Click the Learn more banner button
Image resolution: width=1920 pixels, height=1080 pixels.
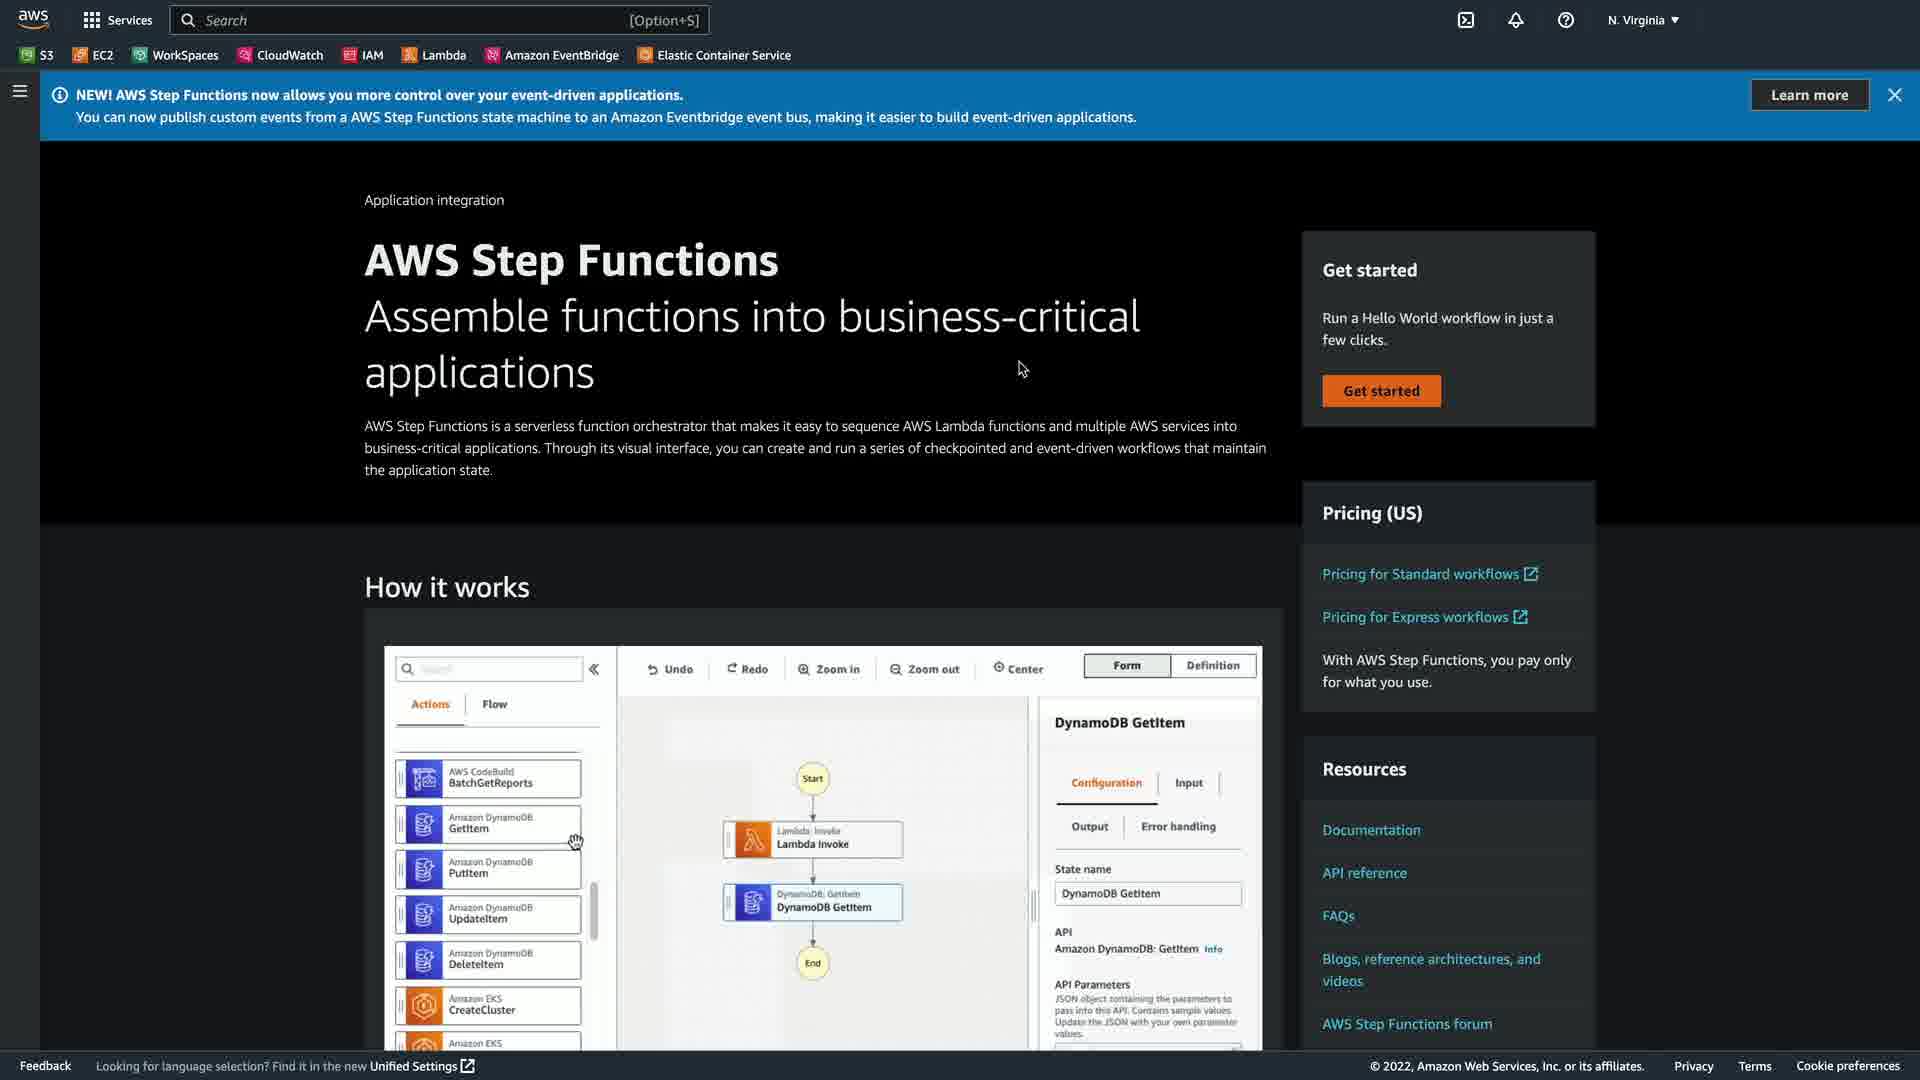(1808, 95)
